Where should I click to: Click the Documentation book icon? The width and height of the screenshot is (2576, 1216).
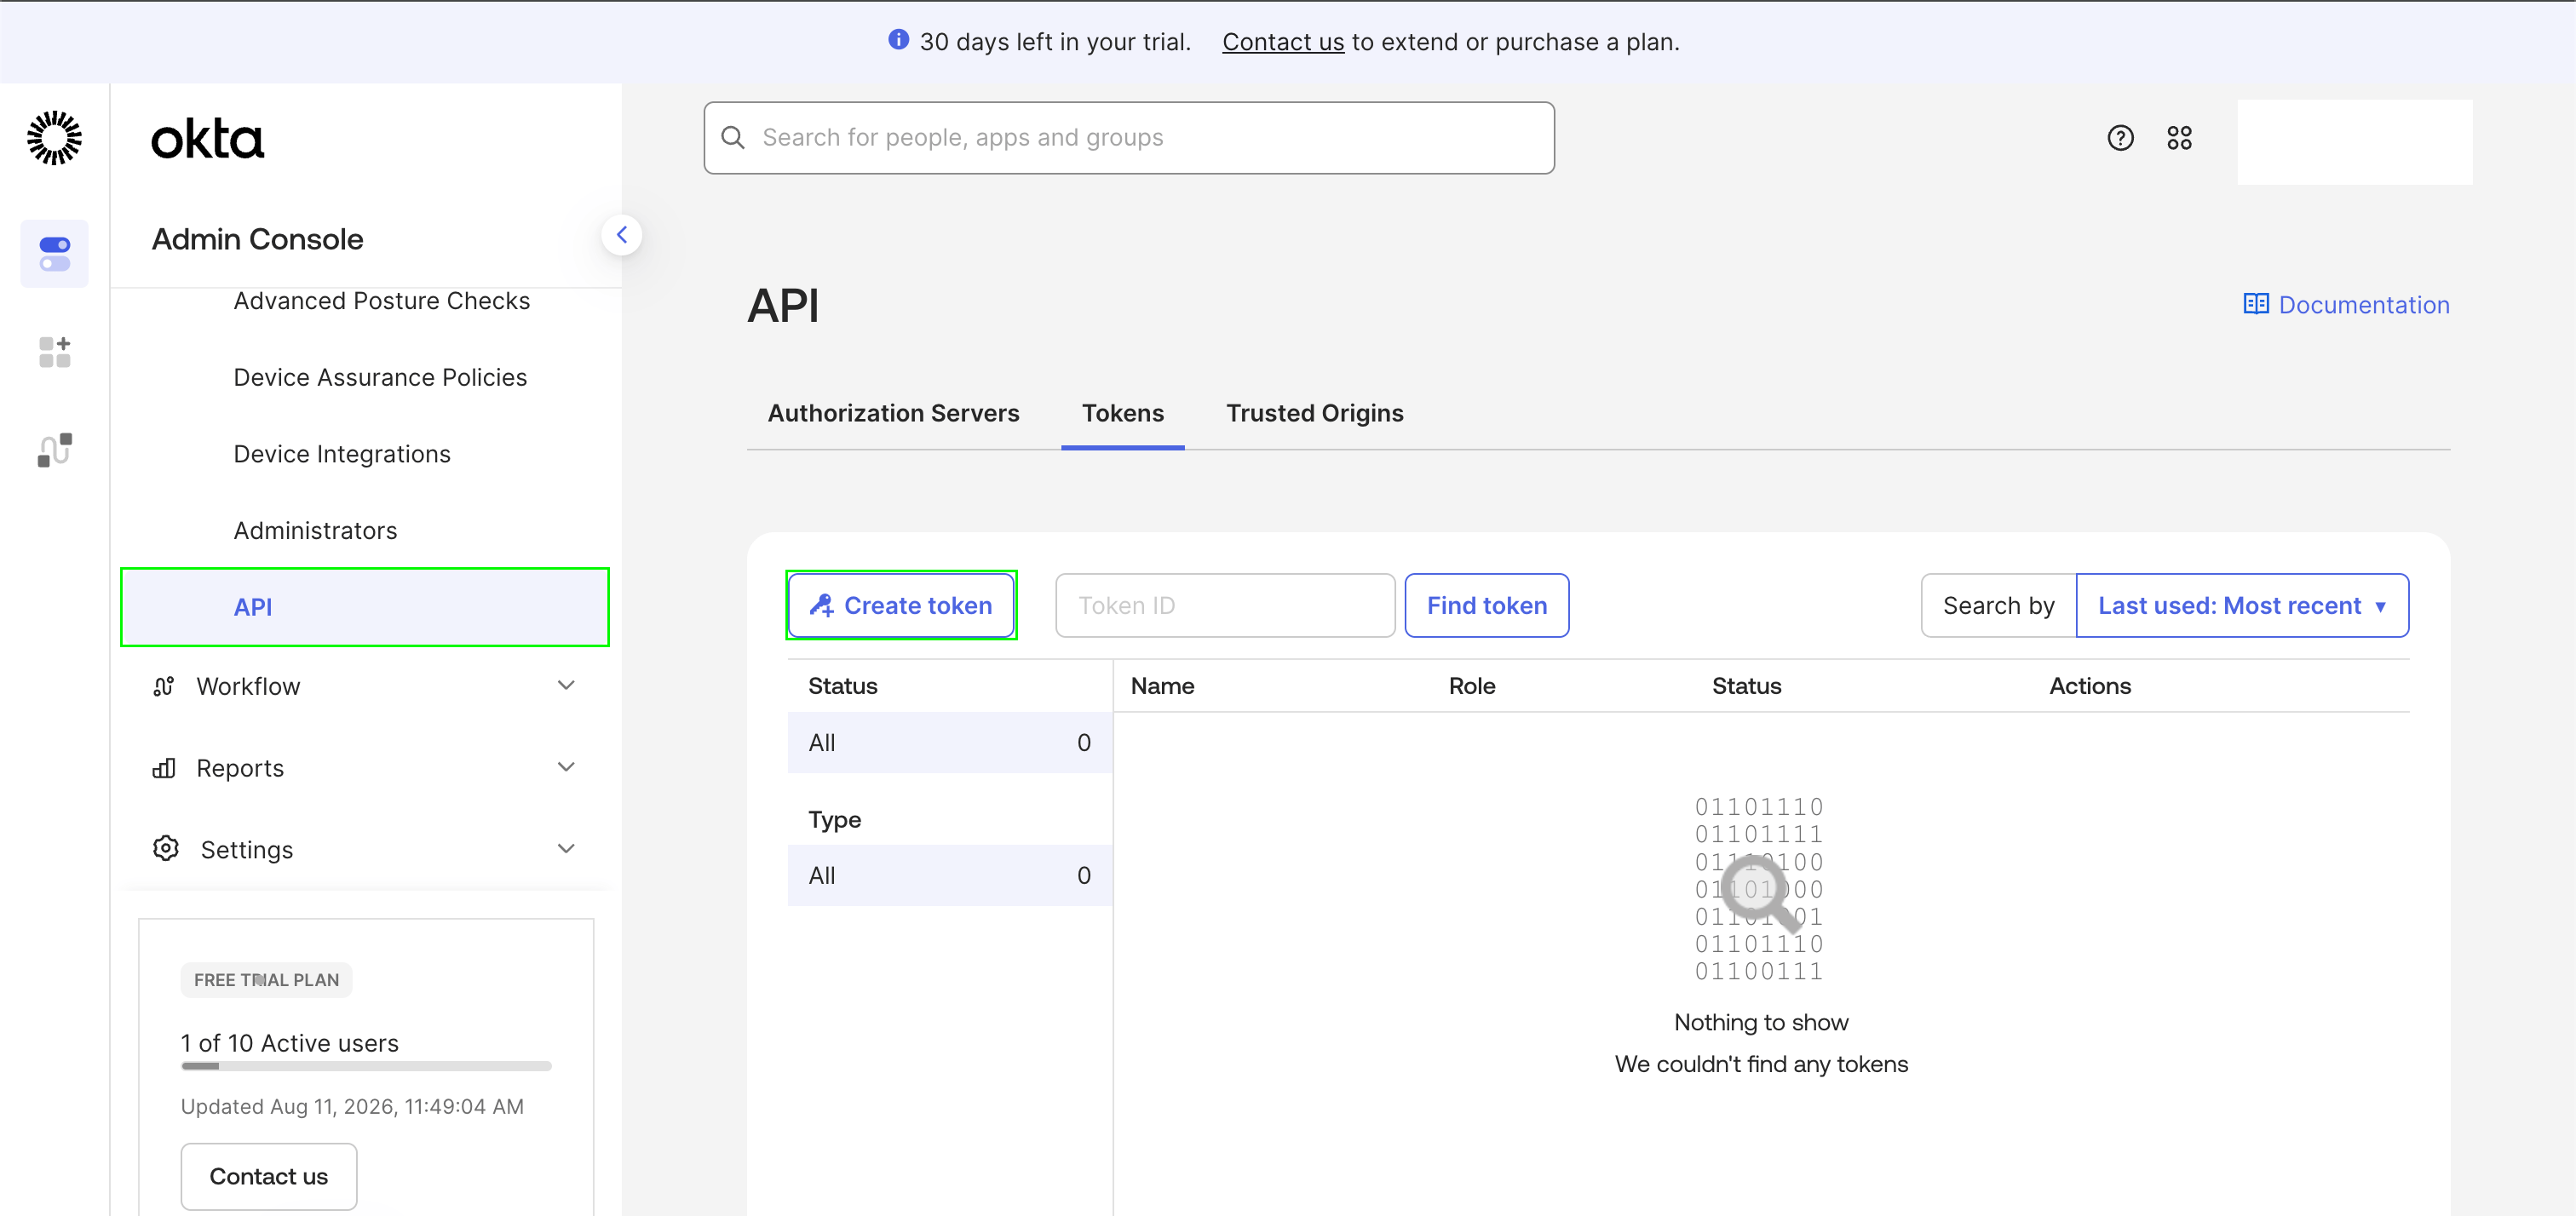click(2256, 304)
